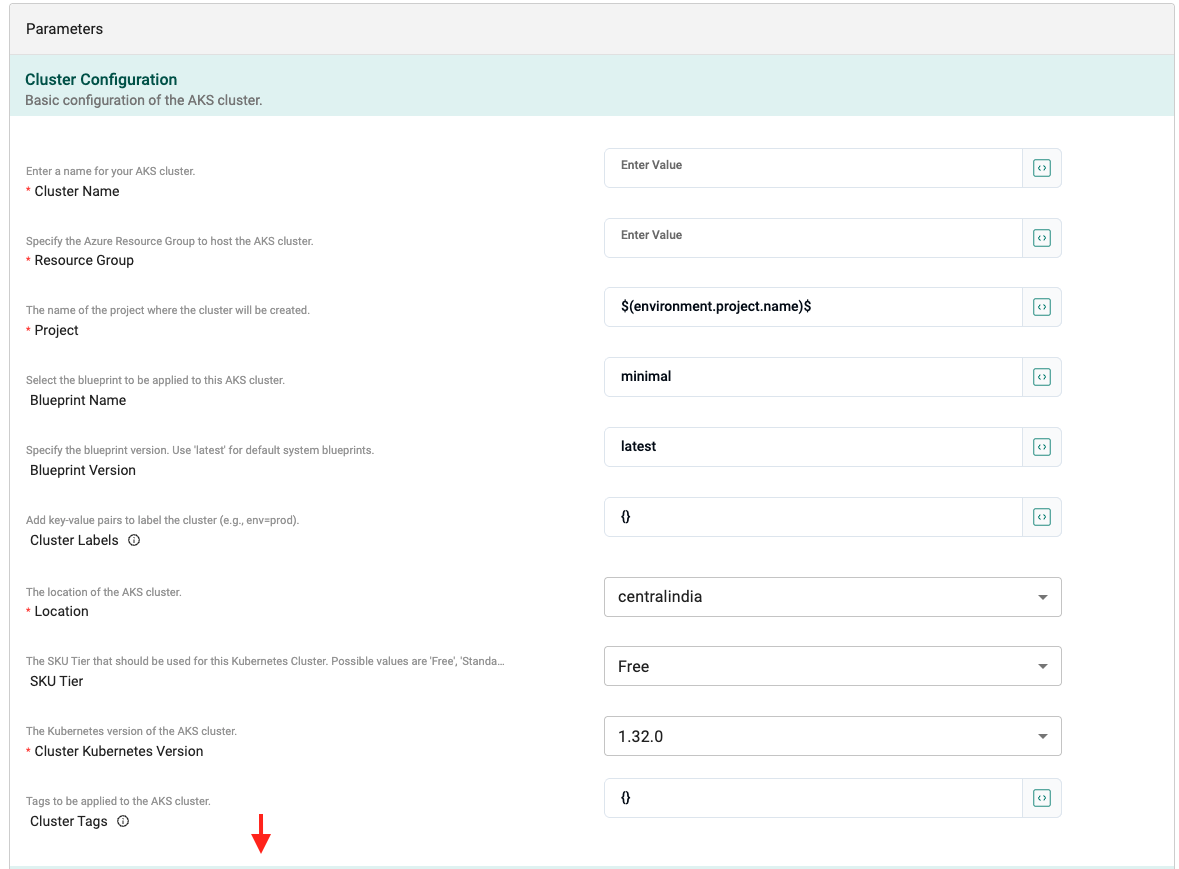The width and height of the screenshot is (1179, 869).
Task: Open the SKU Tier dropdown showing Free
Action: [x=831, y=666]
